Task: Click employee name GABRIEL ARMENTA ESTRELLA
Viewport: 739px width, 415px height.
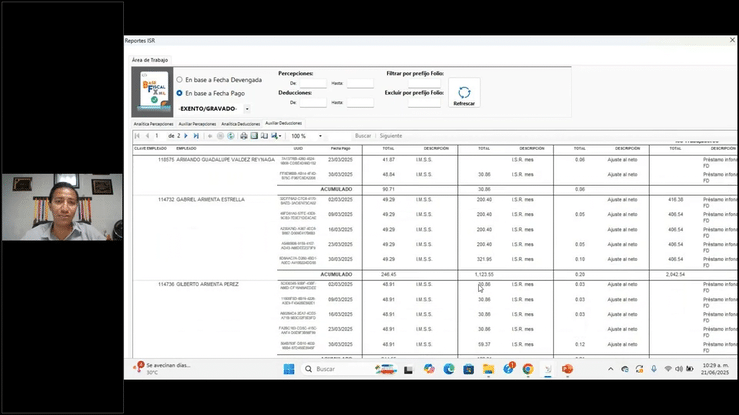Action: coord(210,200)
